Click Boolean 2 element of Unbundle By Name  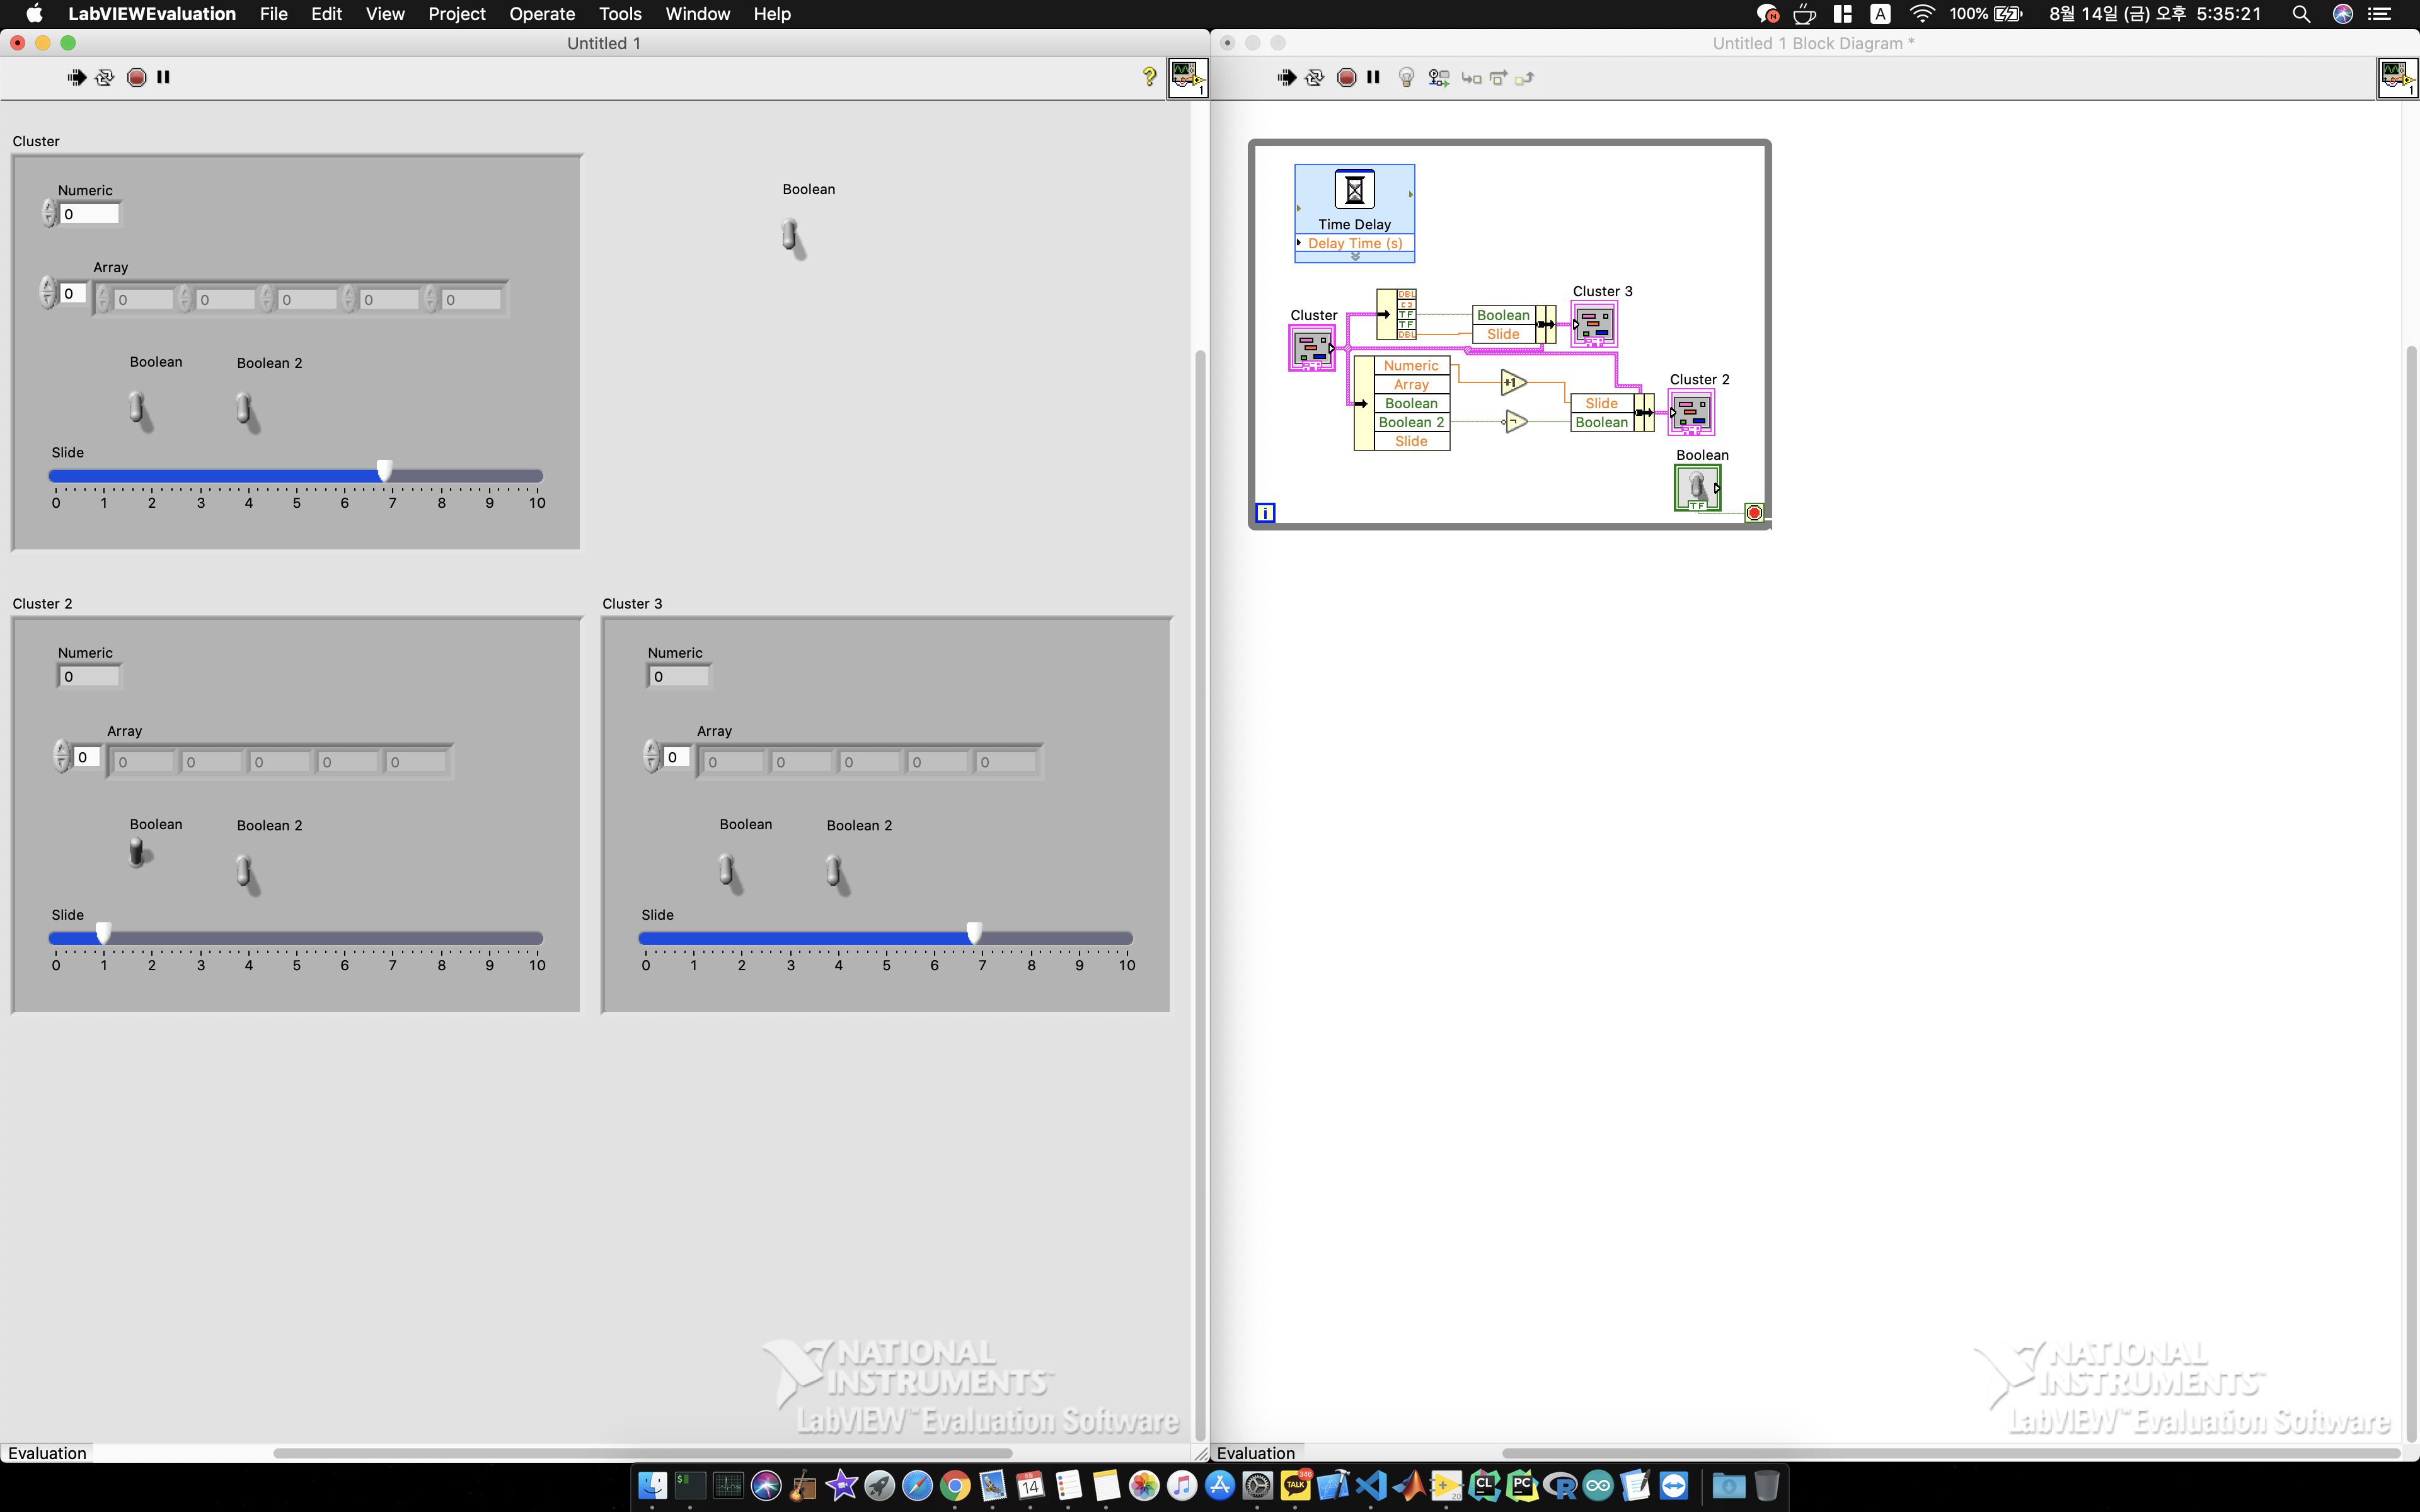click(1411, 422)
